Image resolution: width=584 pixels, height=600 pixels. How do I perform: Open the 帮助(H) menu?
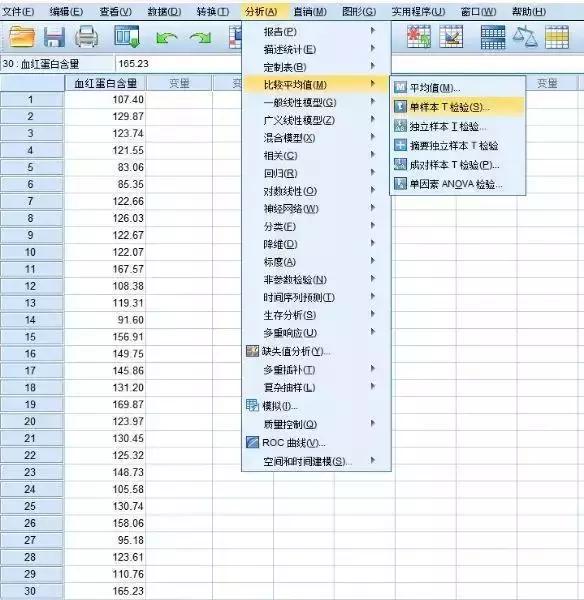coord(529,11)
